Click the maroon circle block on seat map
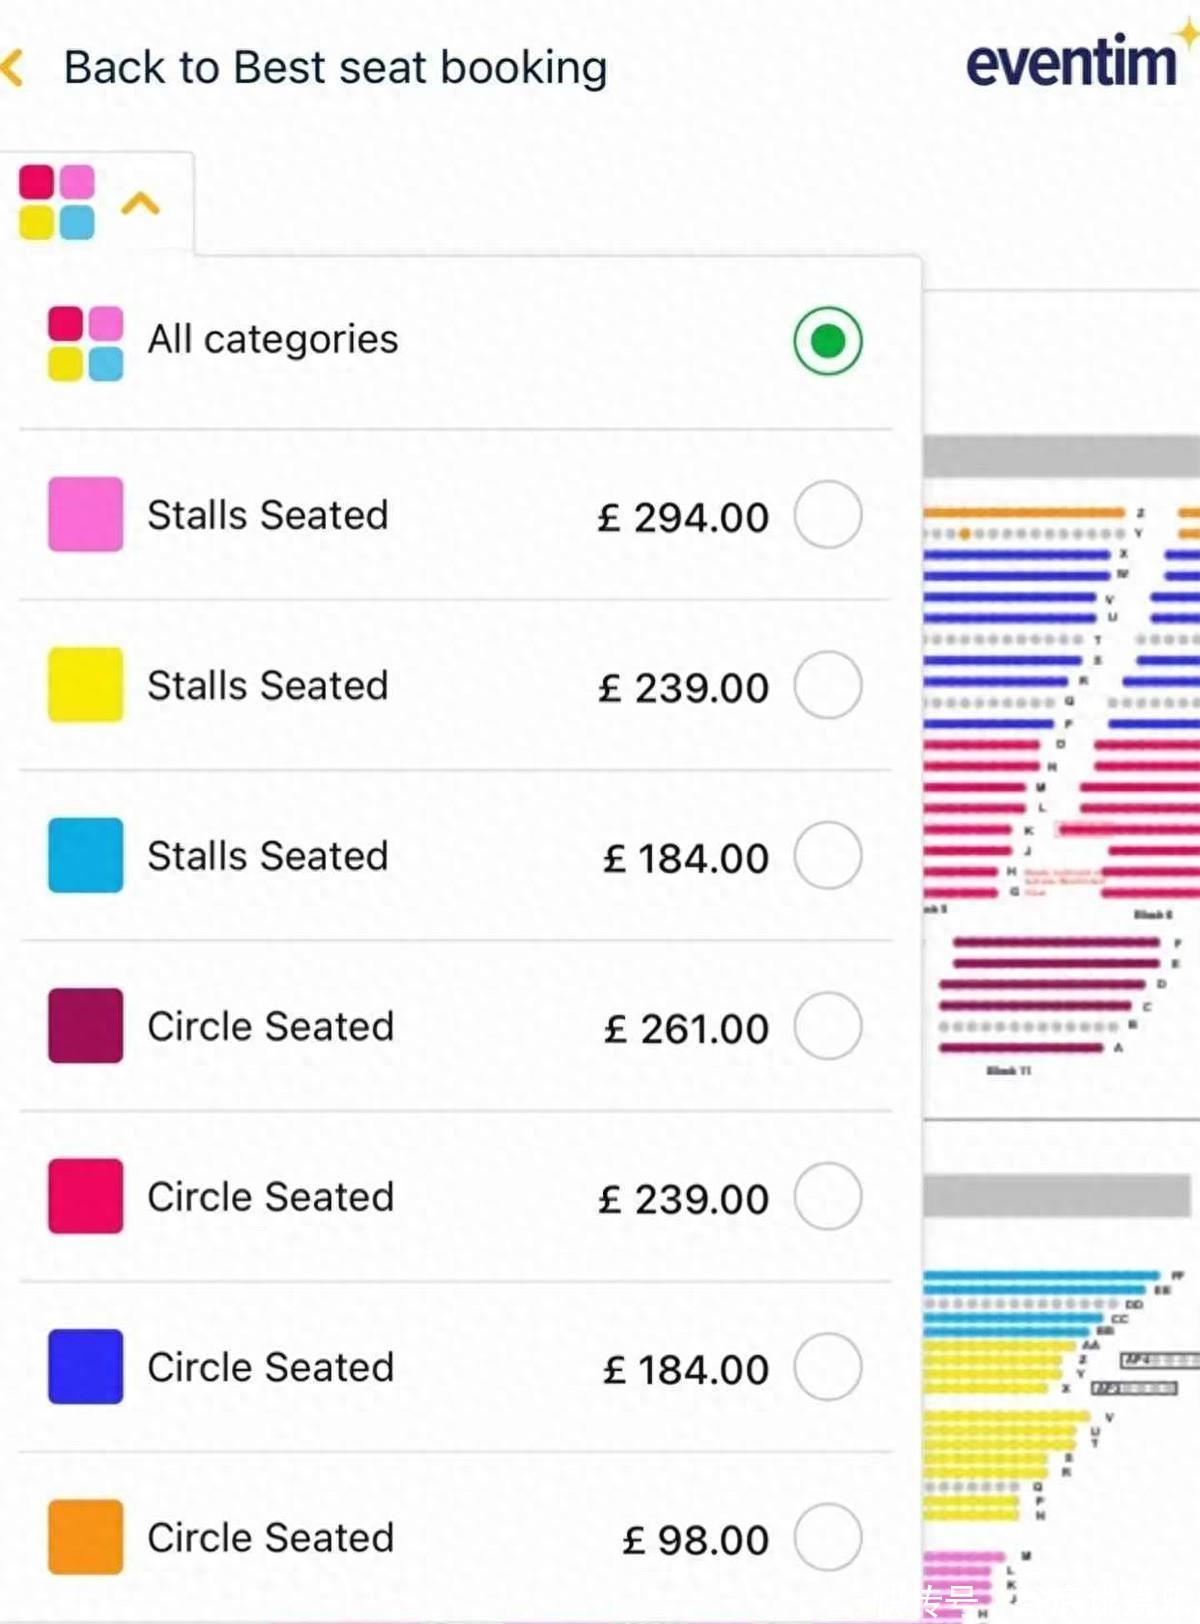 coord(1045,995)
